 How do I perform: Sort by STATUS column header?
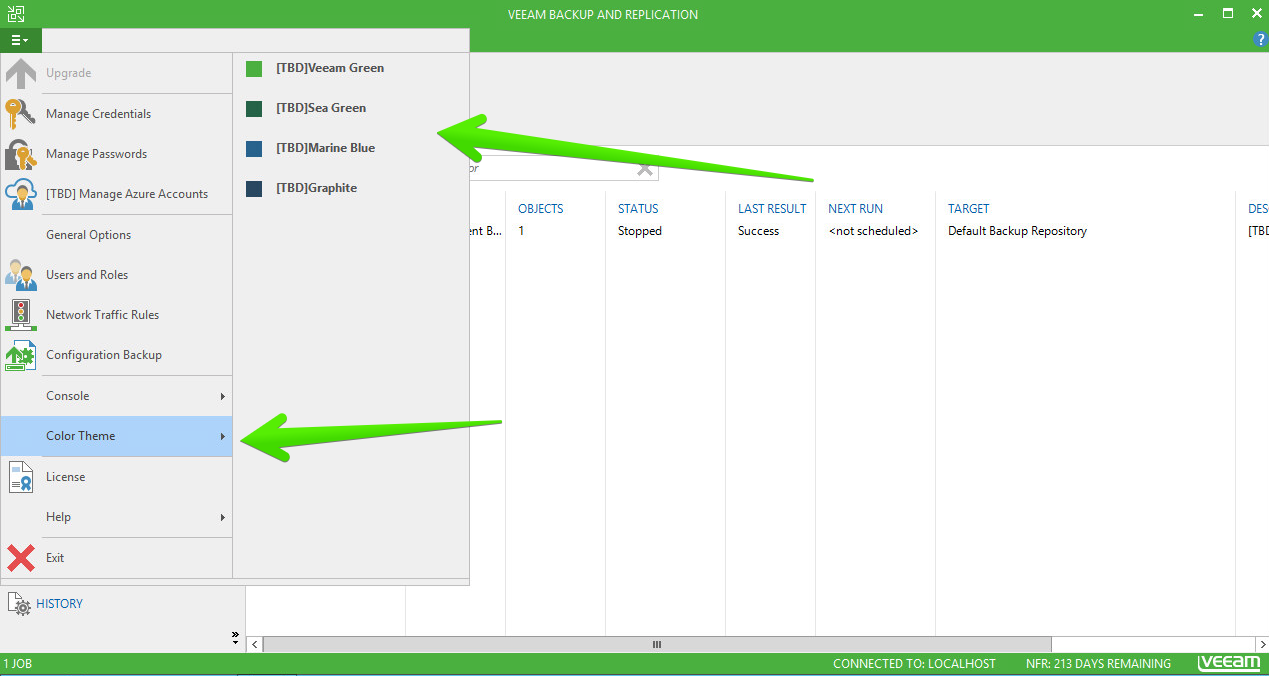(638, 209)
